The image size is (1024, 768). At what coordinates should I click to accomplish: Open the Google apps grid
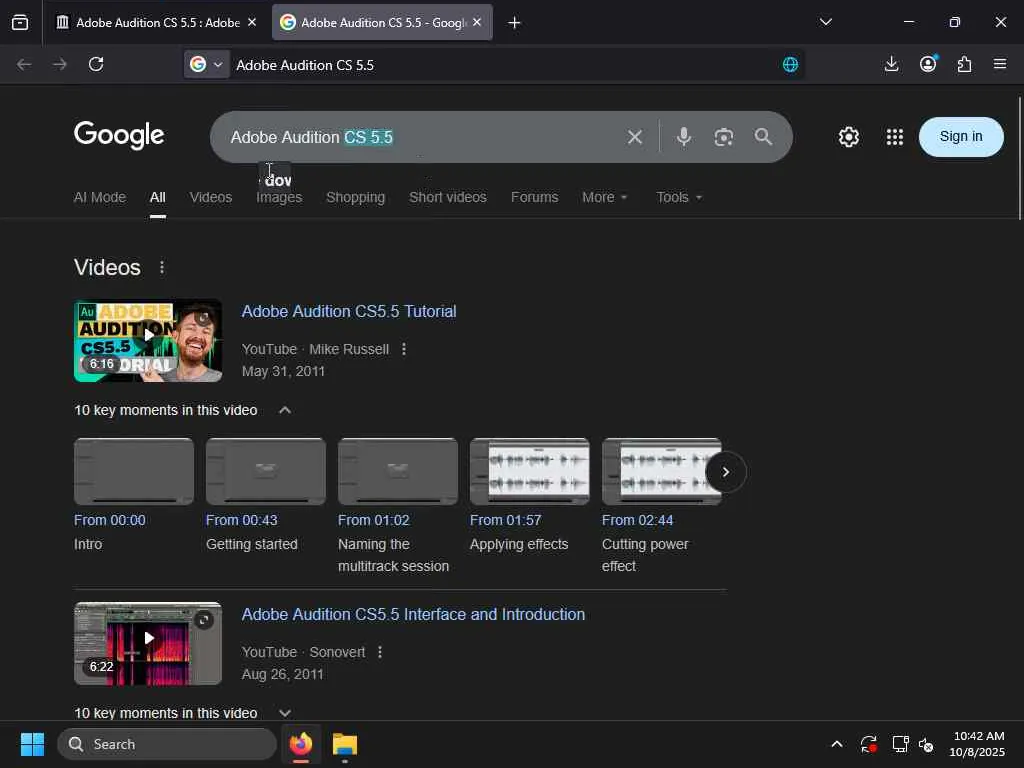pyautogui.click(x=895, y=137)
